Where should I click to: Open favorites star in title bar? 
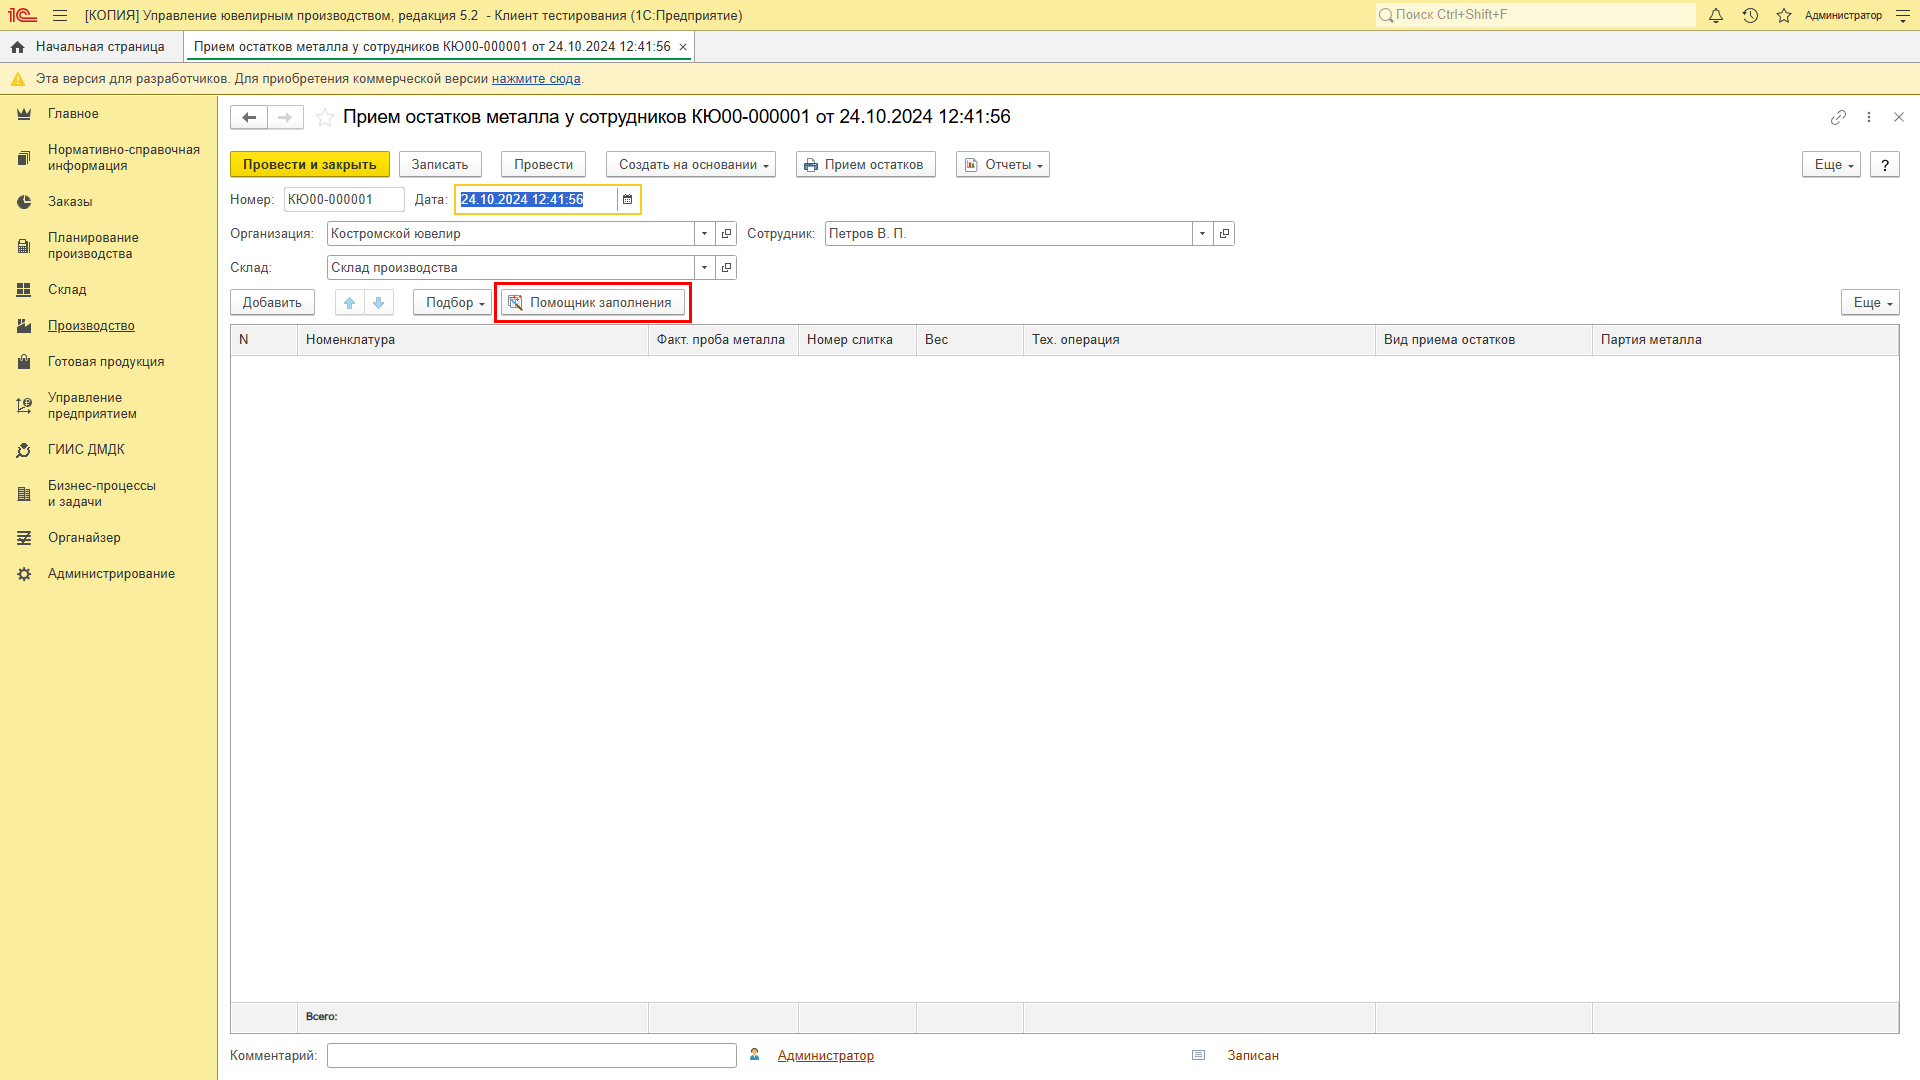pos(1784,15)
